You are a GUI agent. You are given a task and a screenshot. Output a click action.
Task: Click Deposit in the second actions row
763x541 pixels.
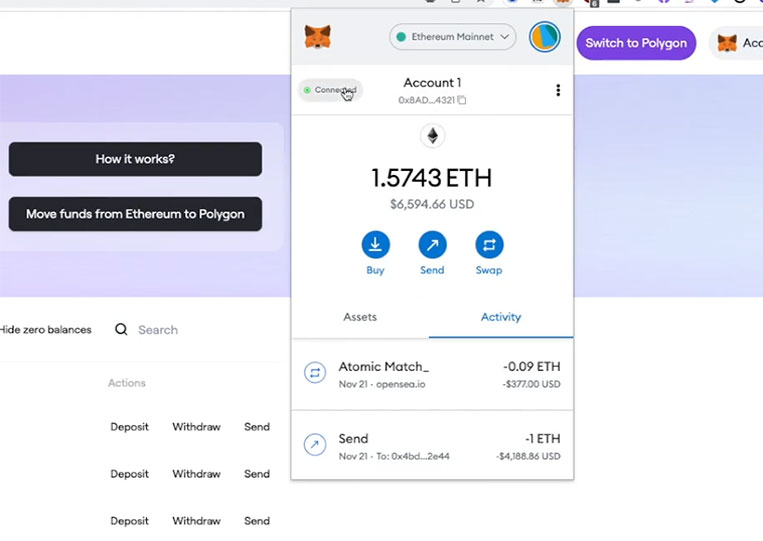[129, 474]
